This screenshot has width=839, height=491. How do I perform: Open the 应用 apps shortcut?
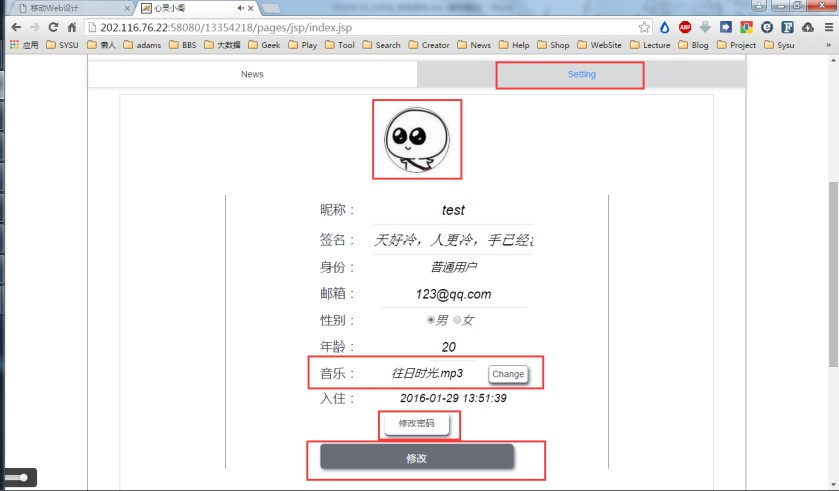(24, 45)
